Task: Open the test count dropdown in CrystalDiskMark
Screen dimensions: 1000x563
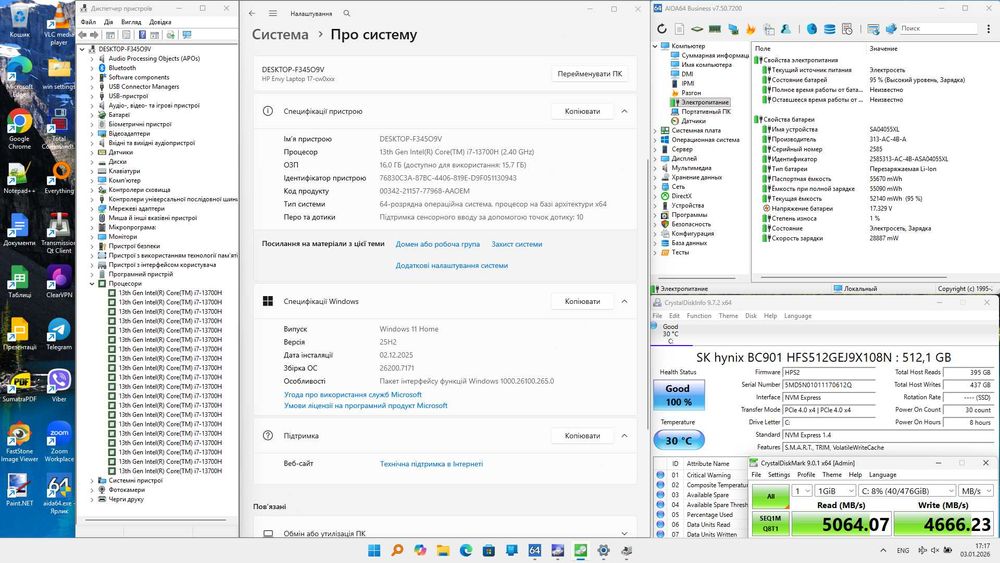Action: (x=802, y=491)
